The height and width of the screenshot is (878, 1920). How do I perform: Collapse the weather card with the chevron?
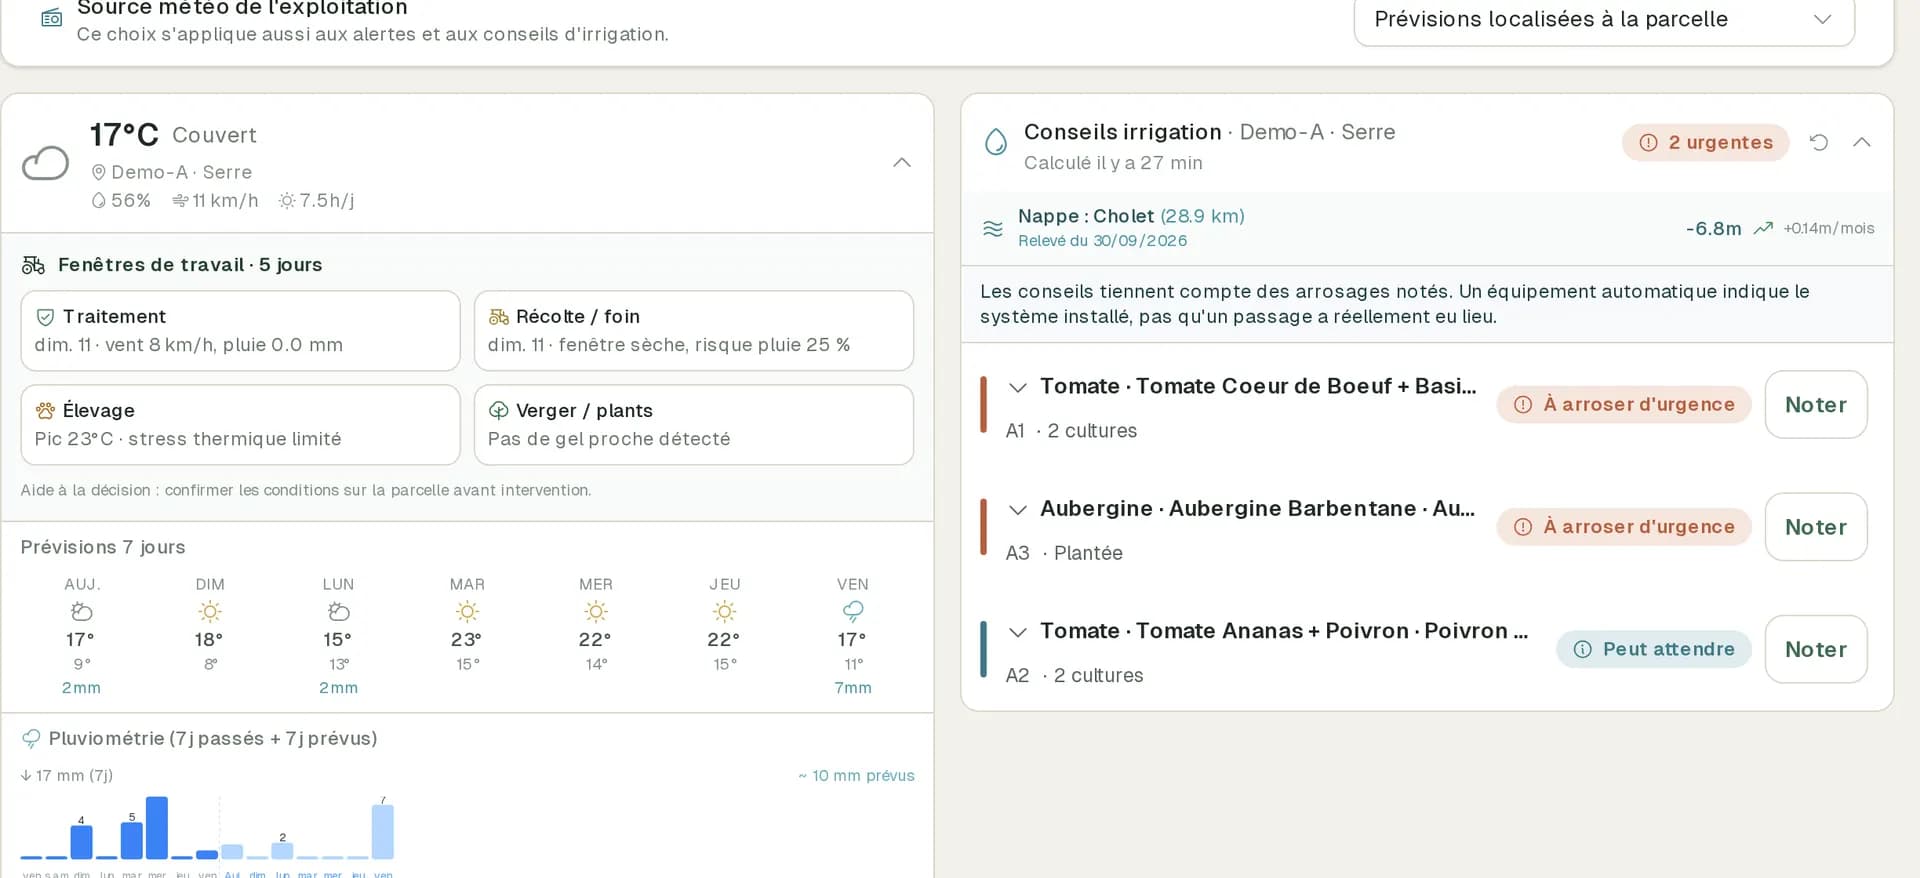tap(902, 163)
